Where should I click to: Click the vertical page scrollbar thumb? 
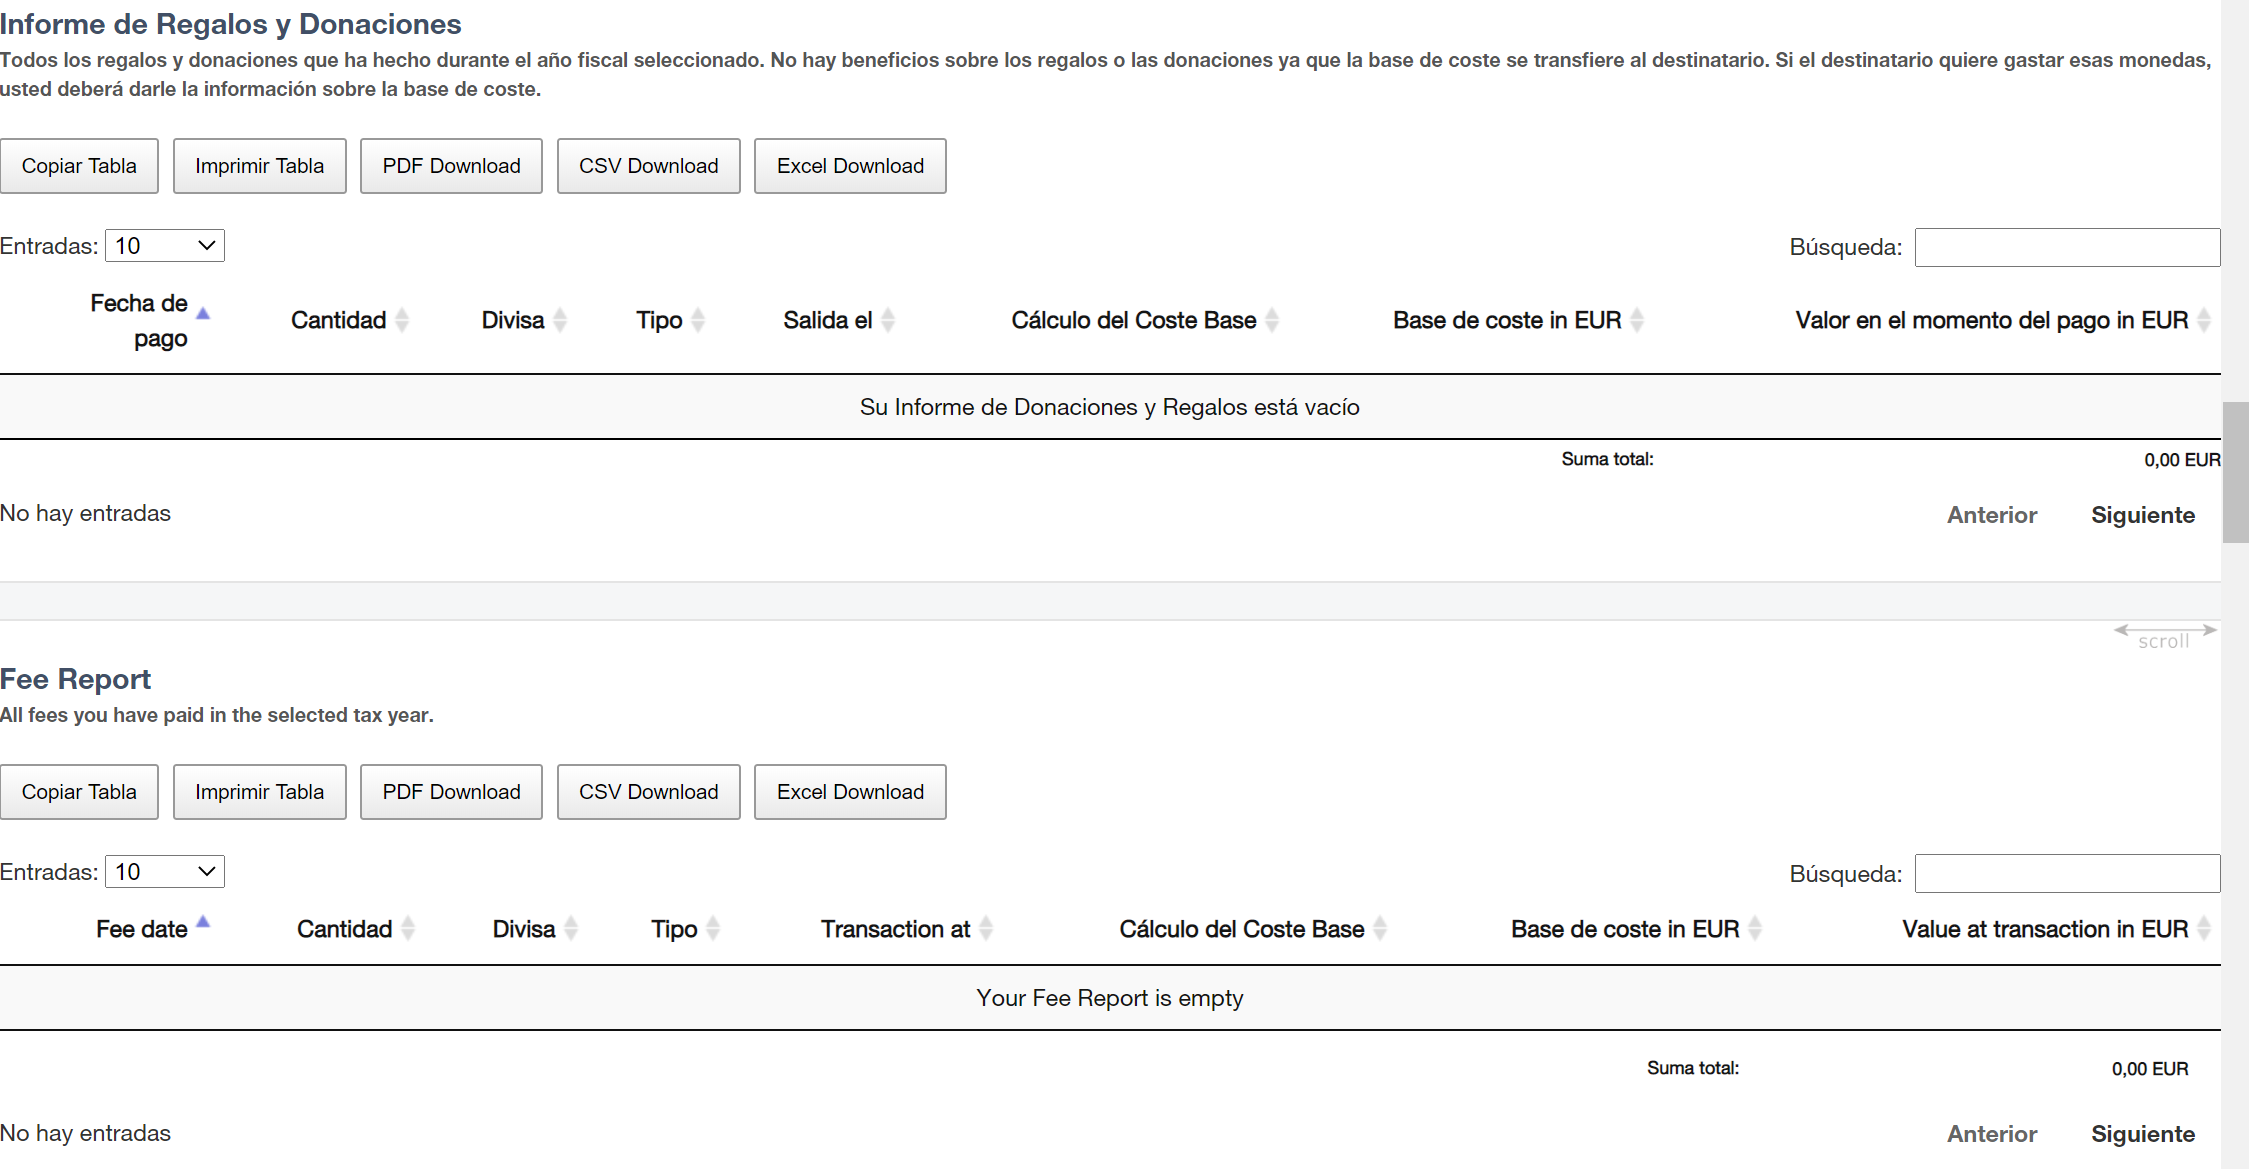tap(2235, 472)
